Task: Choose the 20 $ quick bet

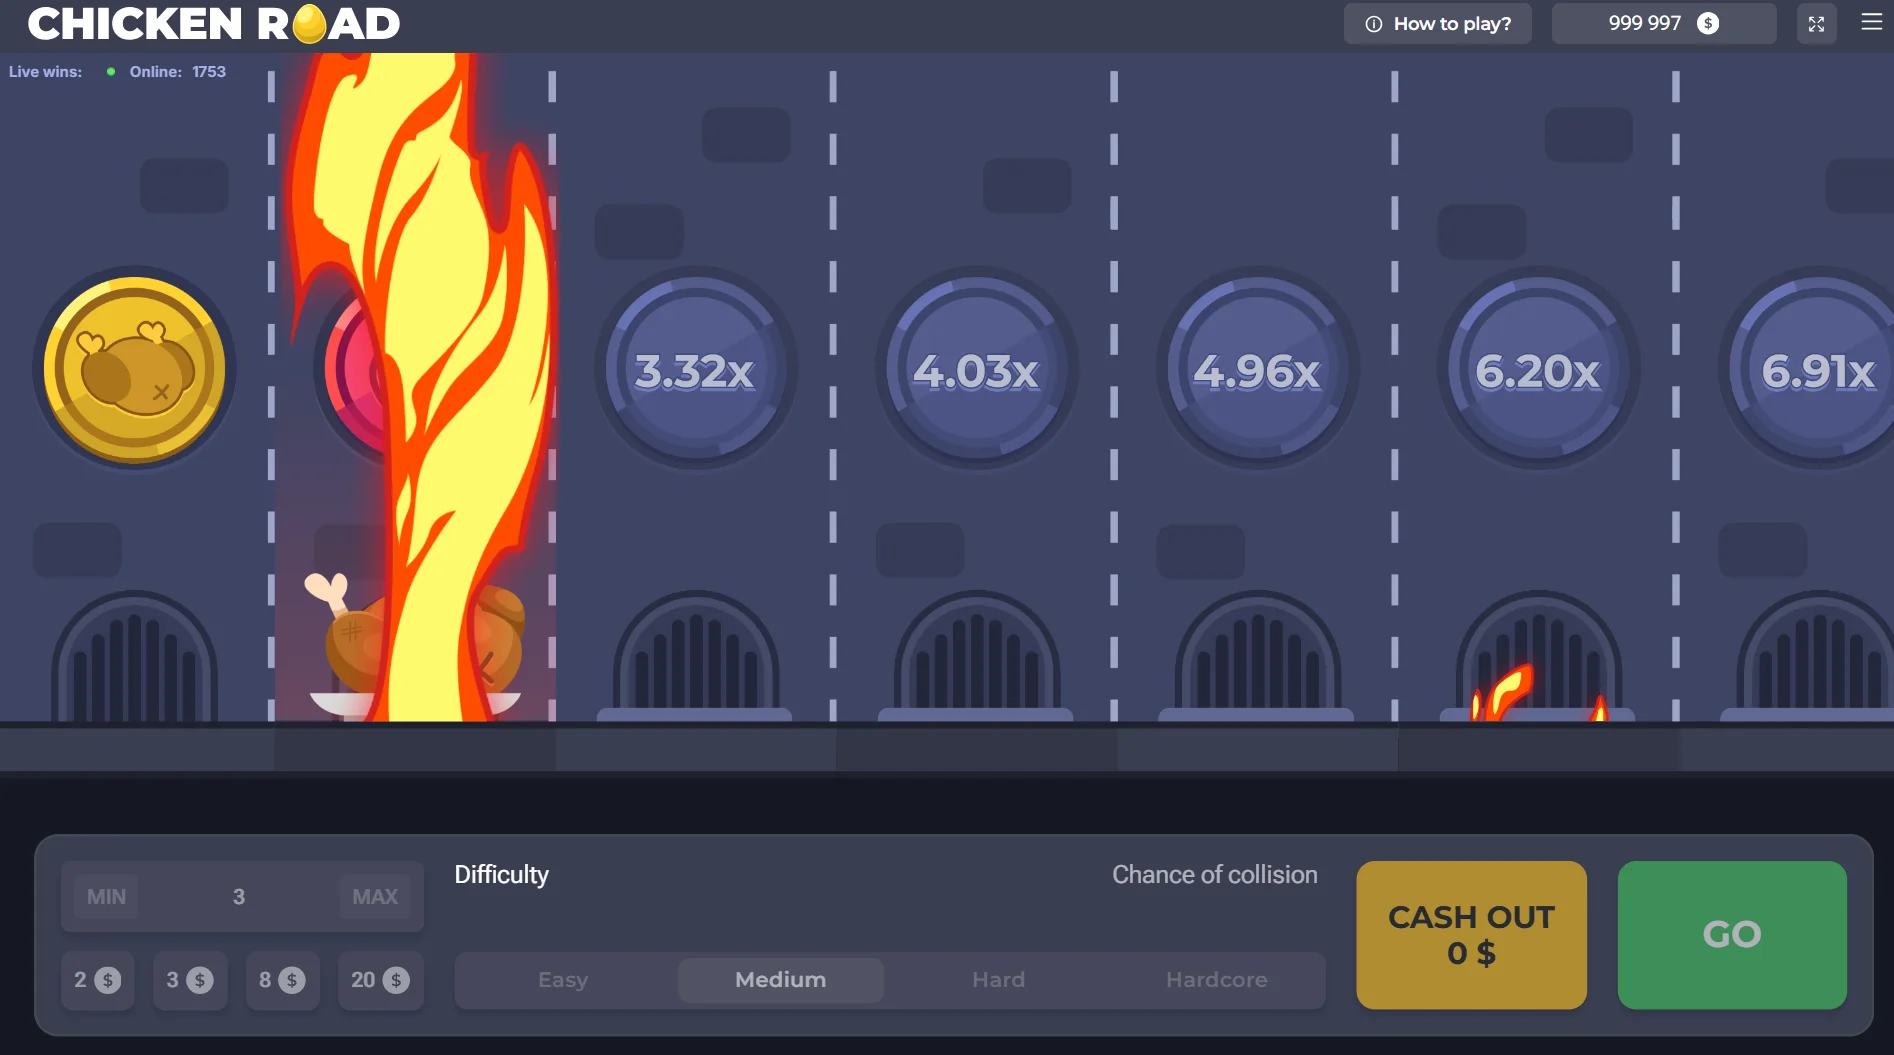Action: pyautogui.click(x=380, y=980)
